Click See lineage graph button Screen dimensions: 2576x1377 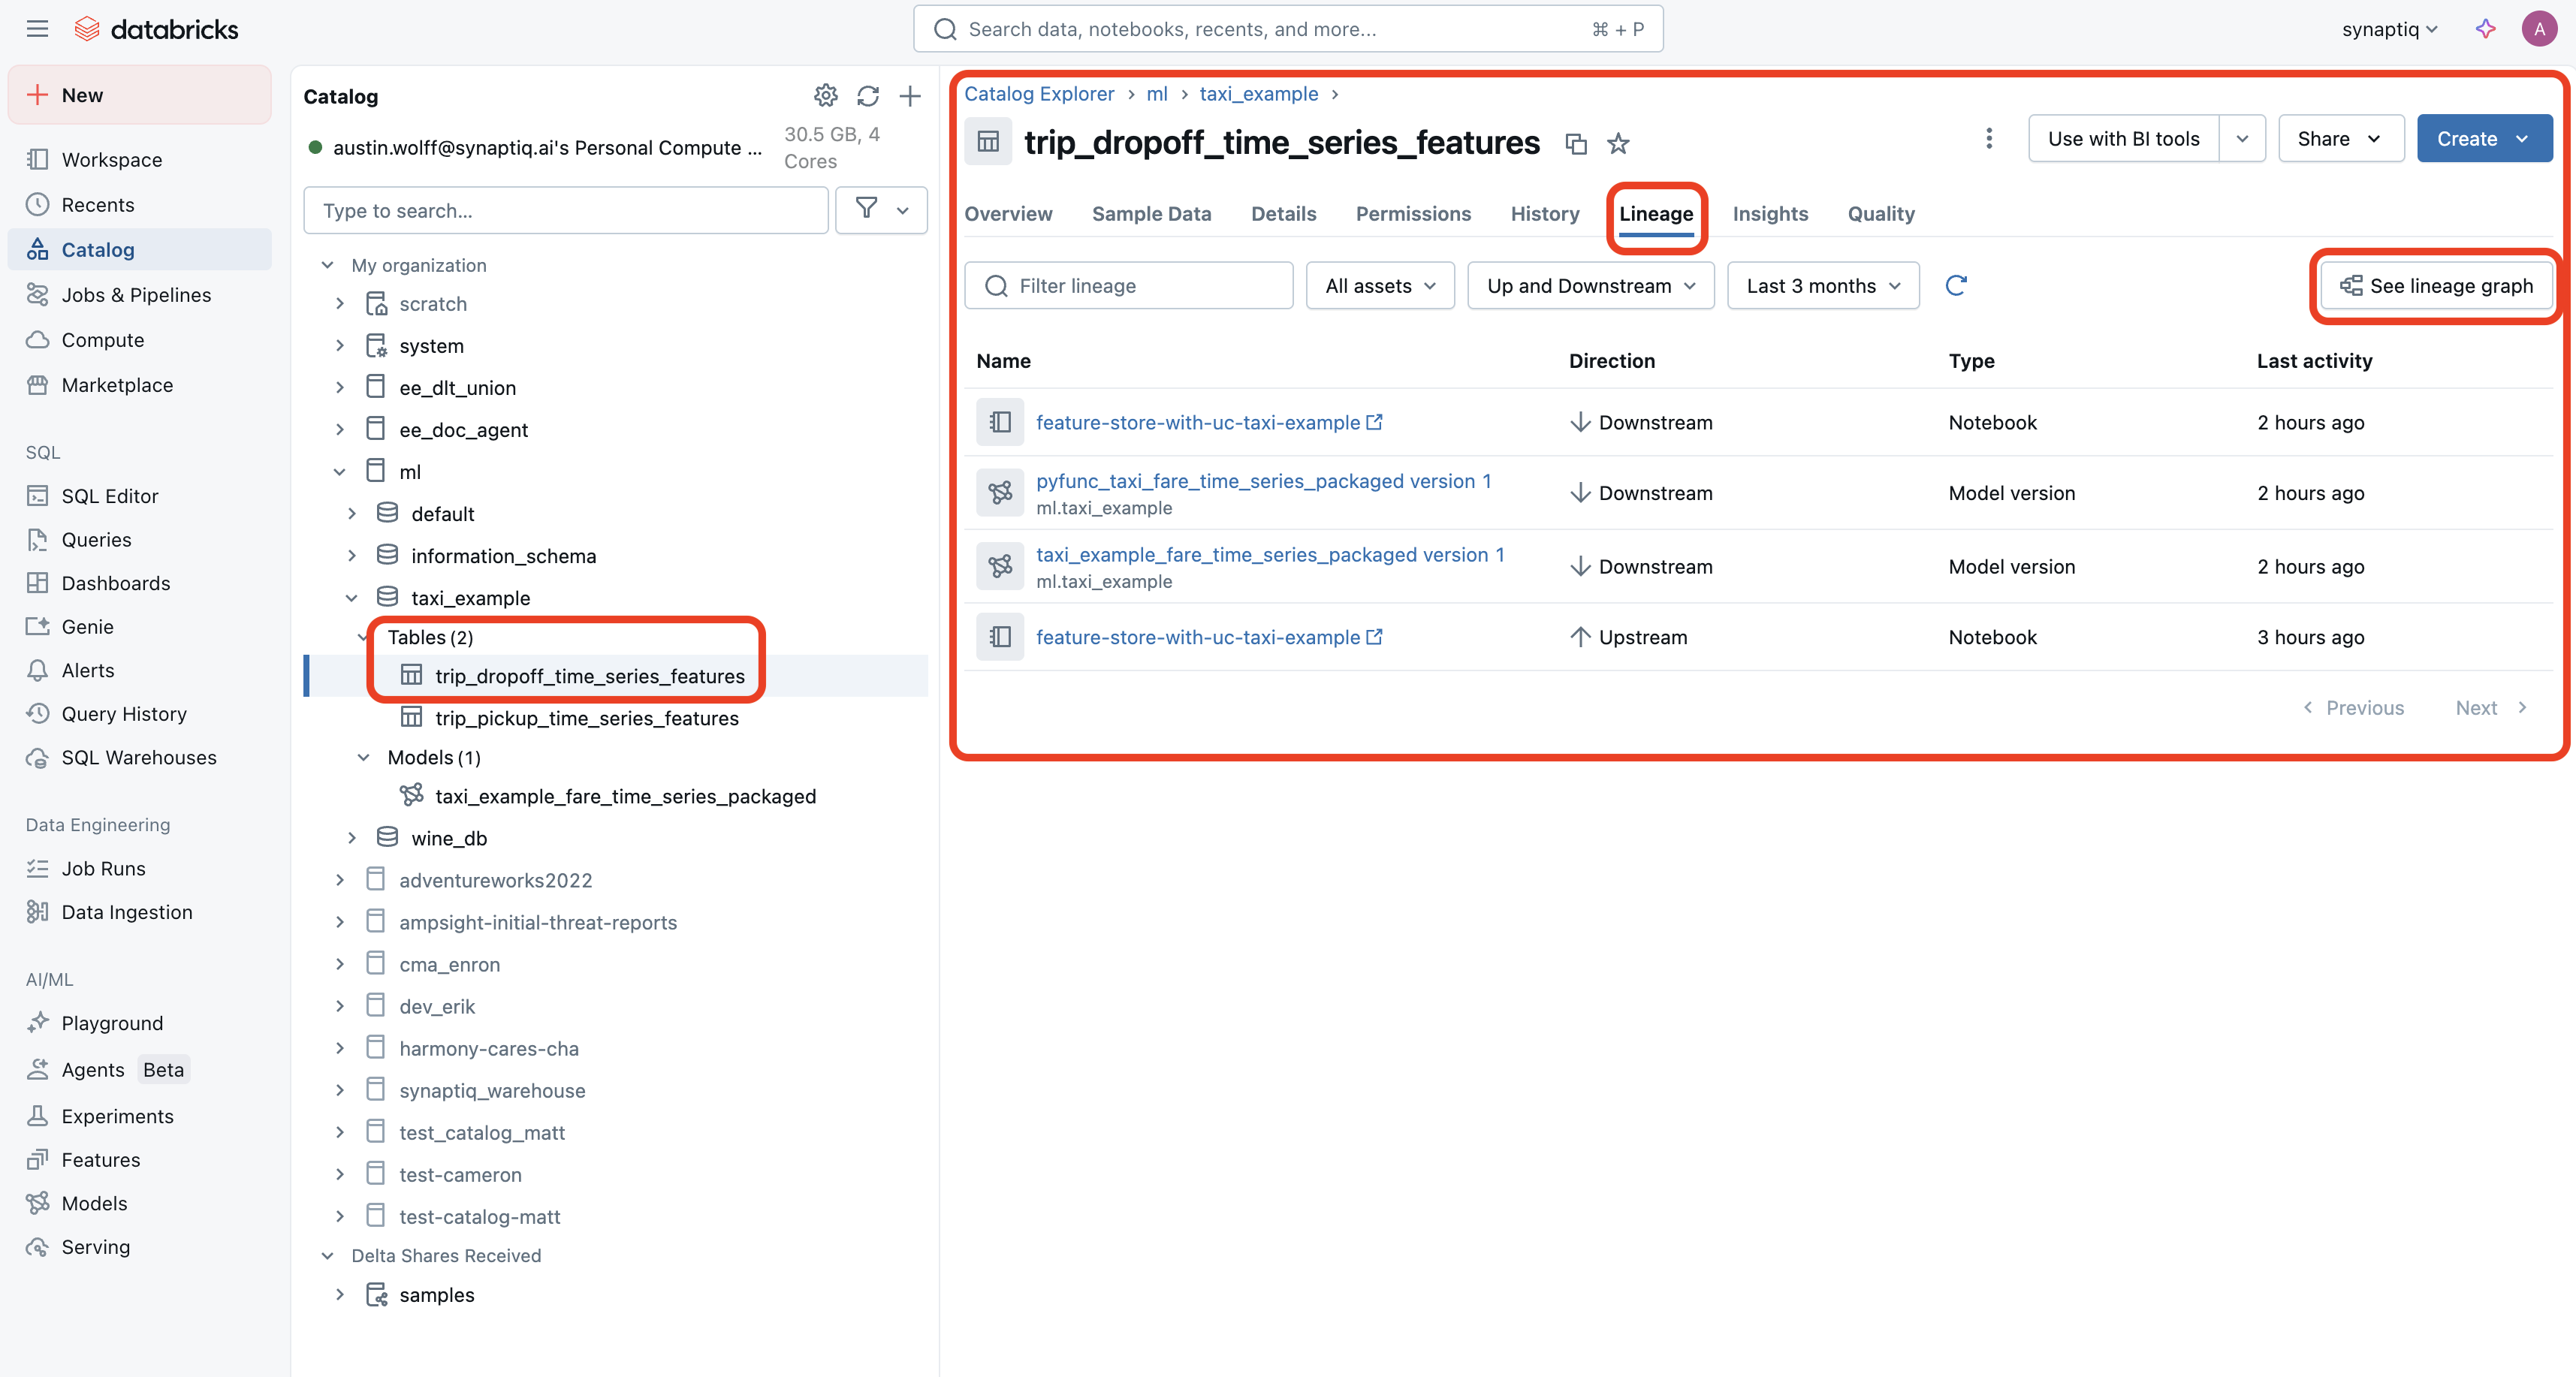[x=2436, y=286]
